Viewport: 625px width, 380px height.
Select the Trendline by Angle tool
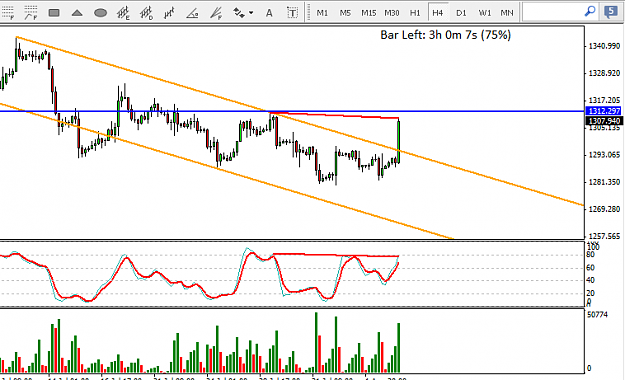pyautogui.click(x=193, y=13)
